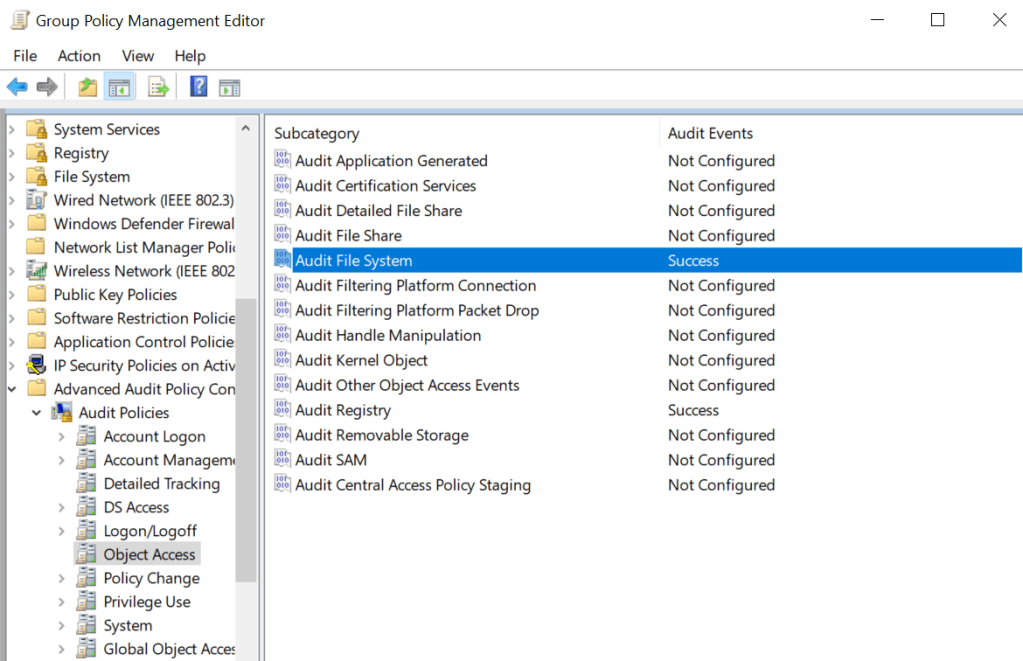This screenshot has width=1023, height=661.
Task: Open Help via the question mark icon
Action: tap(198, 88)
